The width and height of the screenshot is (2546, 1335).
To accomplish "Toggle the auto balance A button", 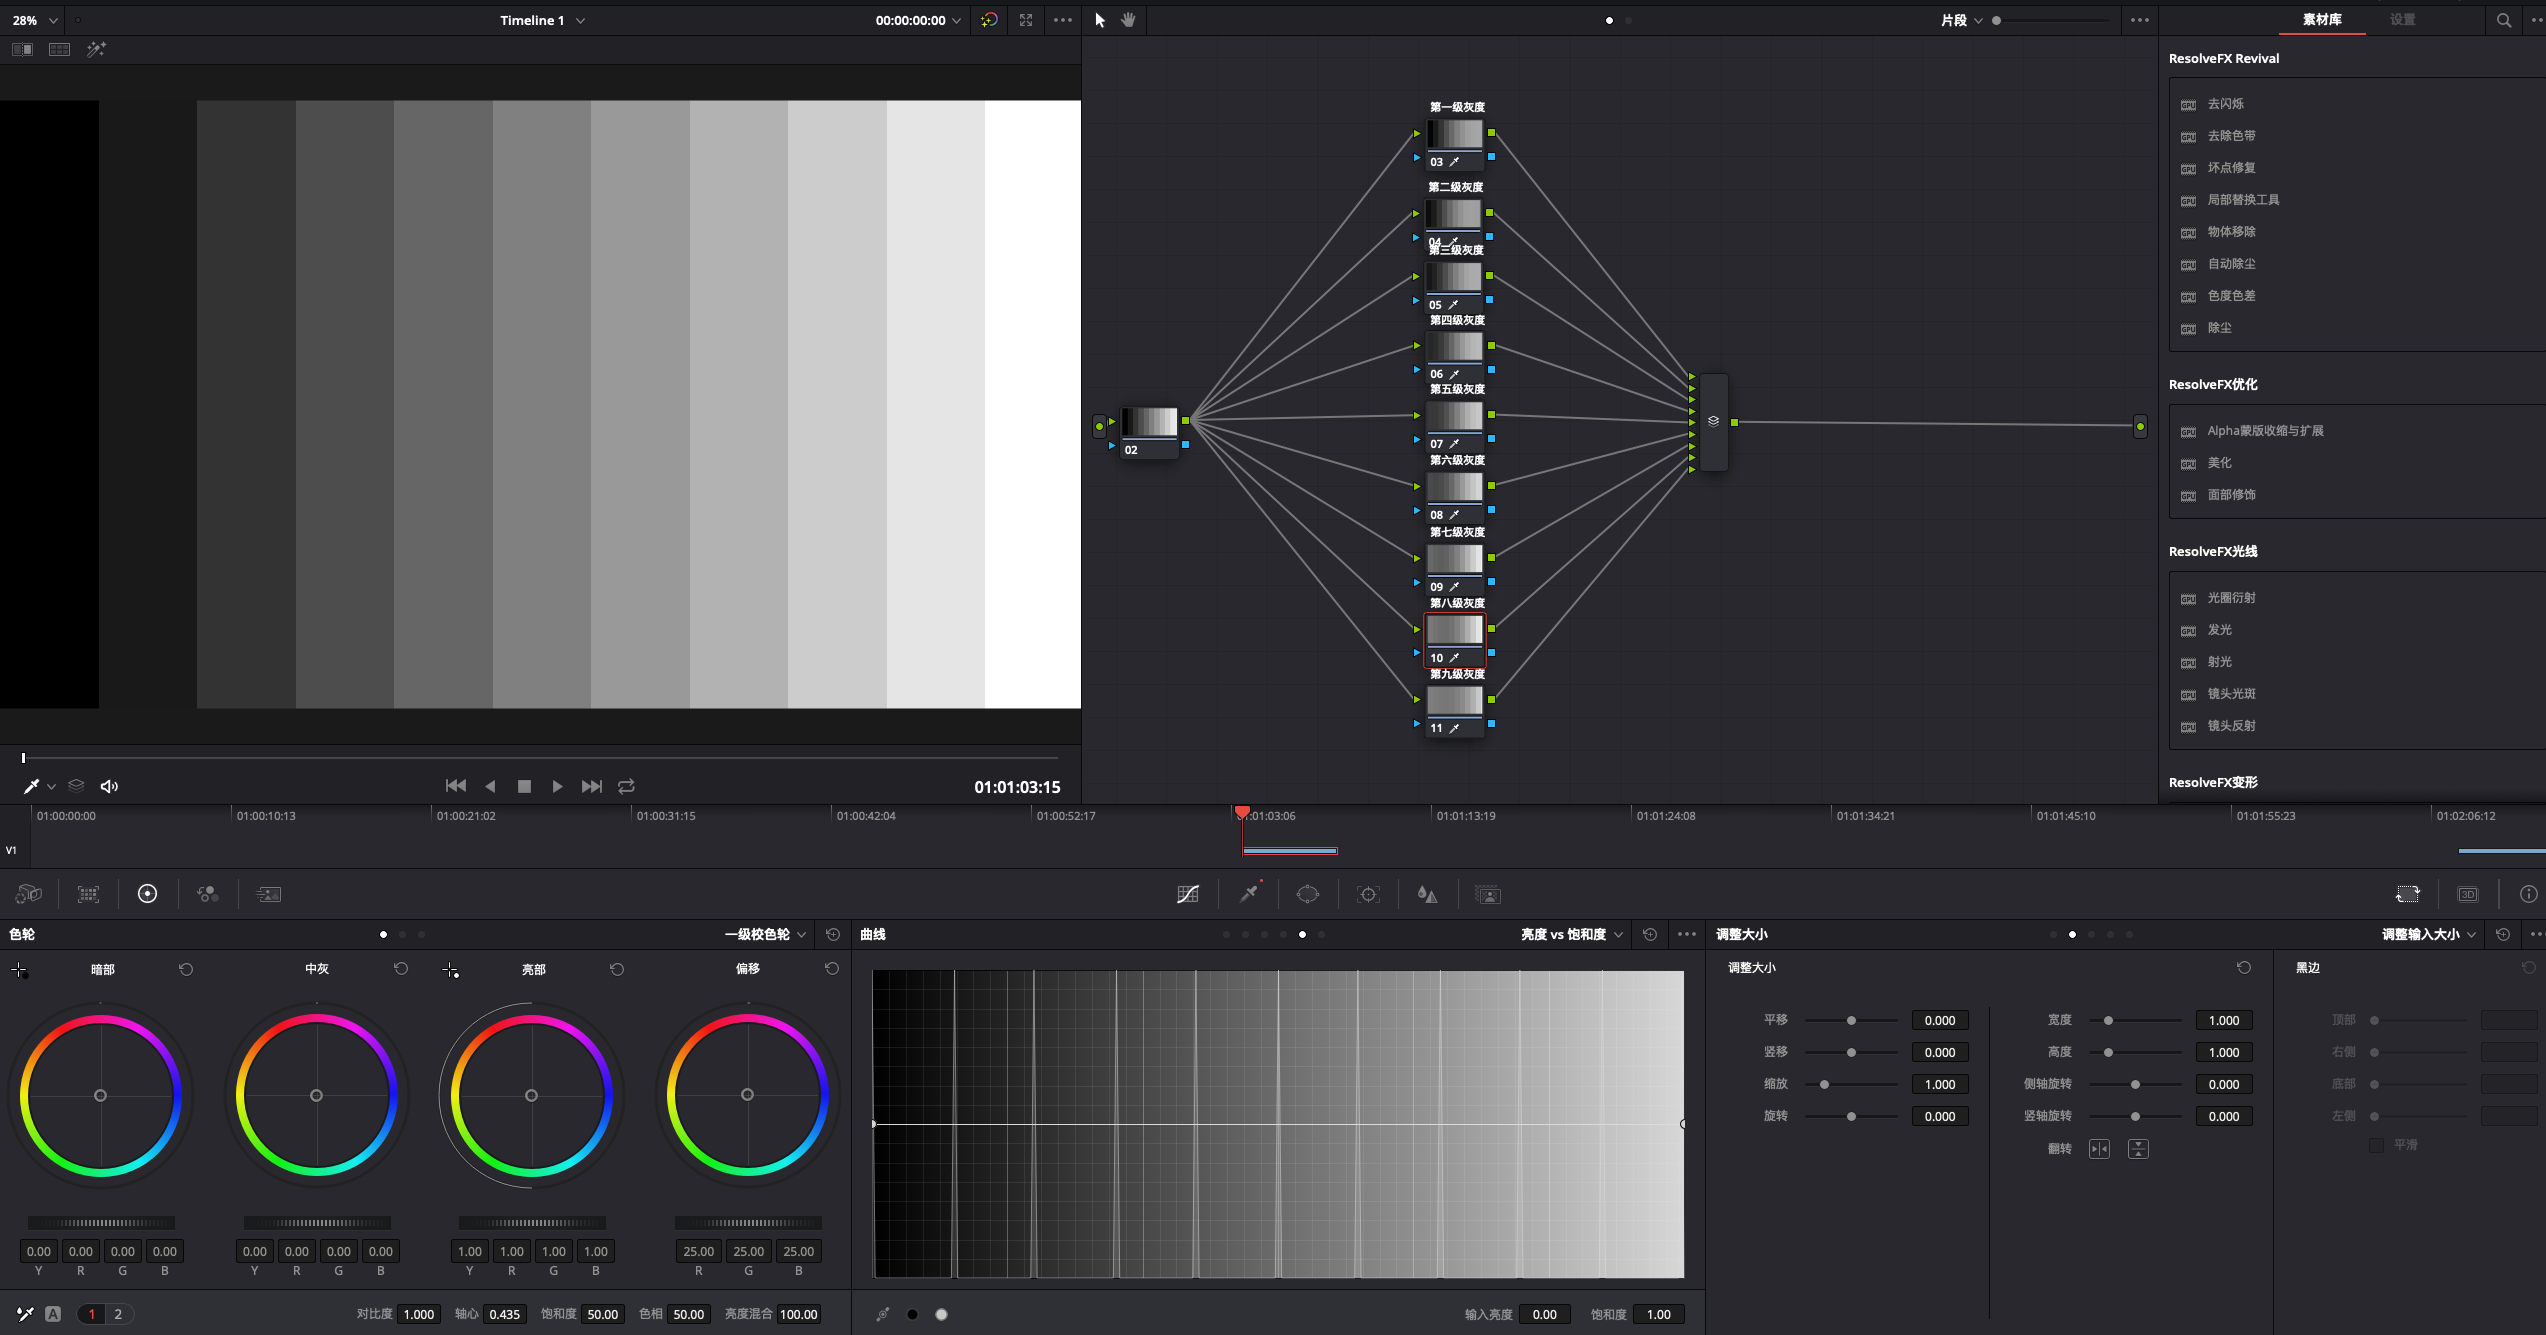I will 53,1314.
